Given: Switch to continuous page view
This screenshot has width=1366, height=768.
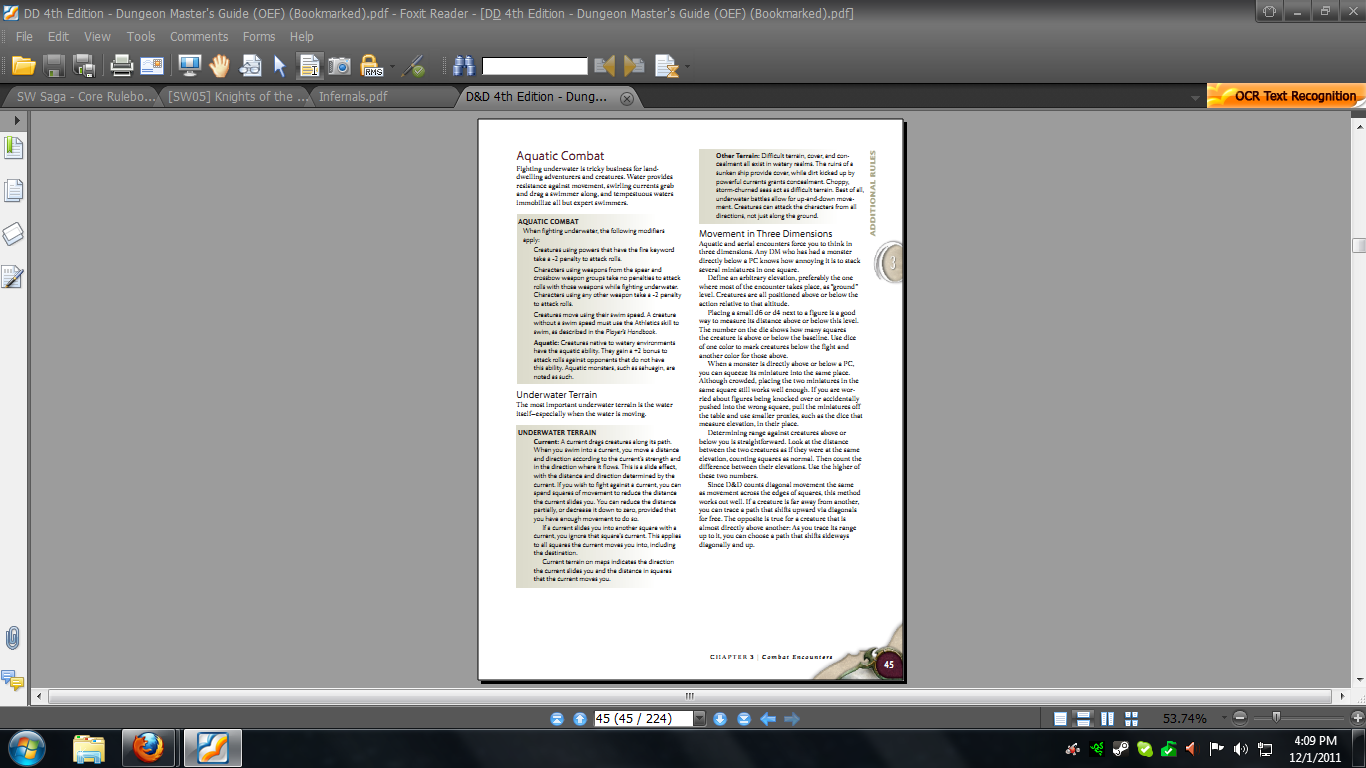Looking at the screenshot, I should [x=1083, y=718].
